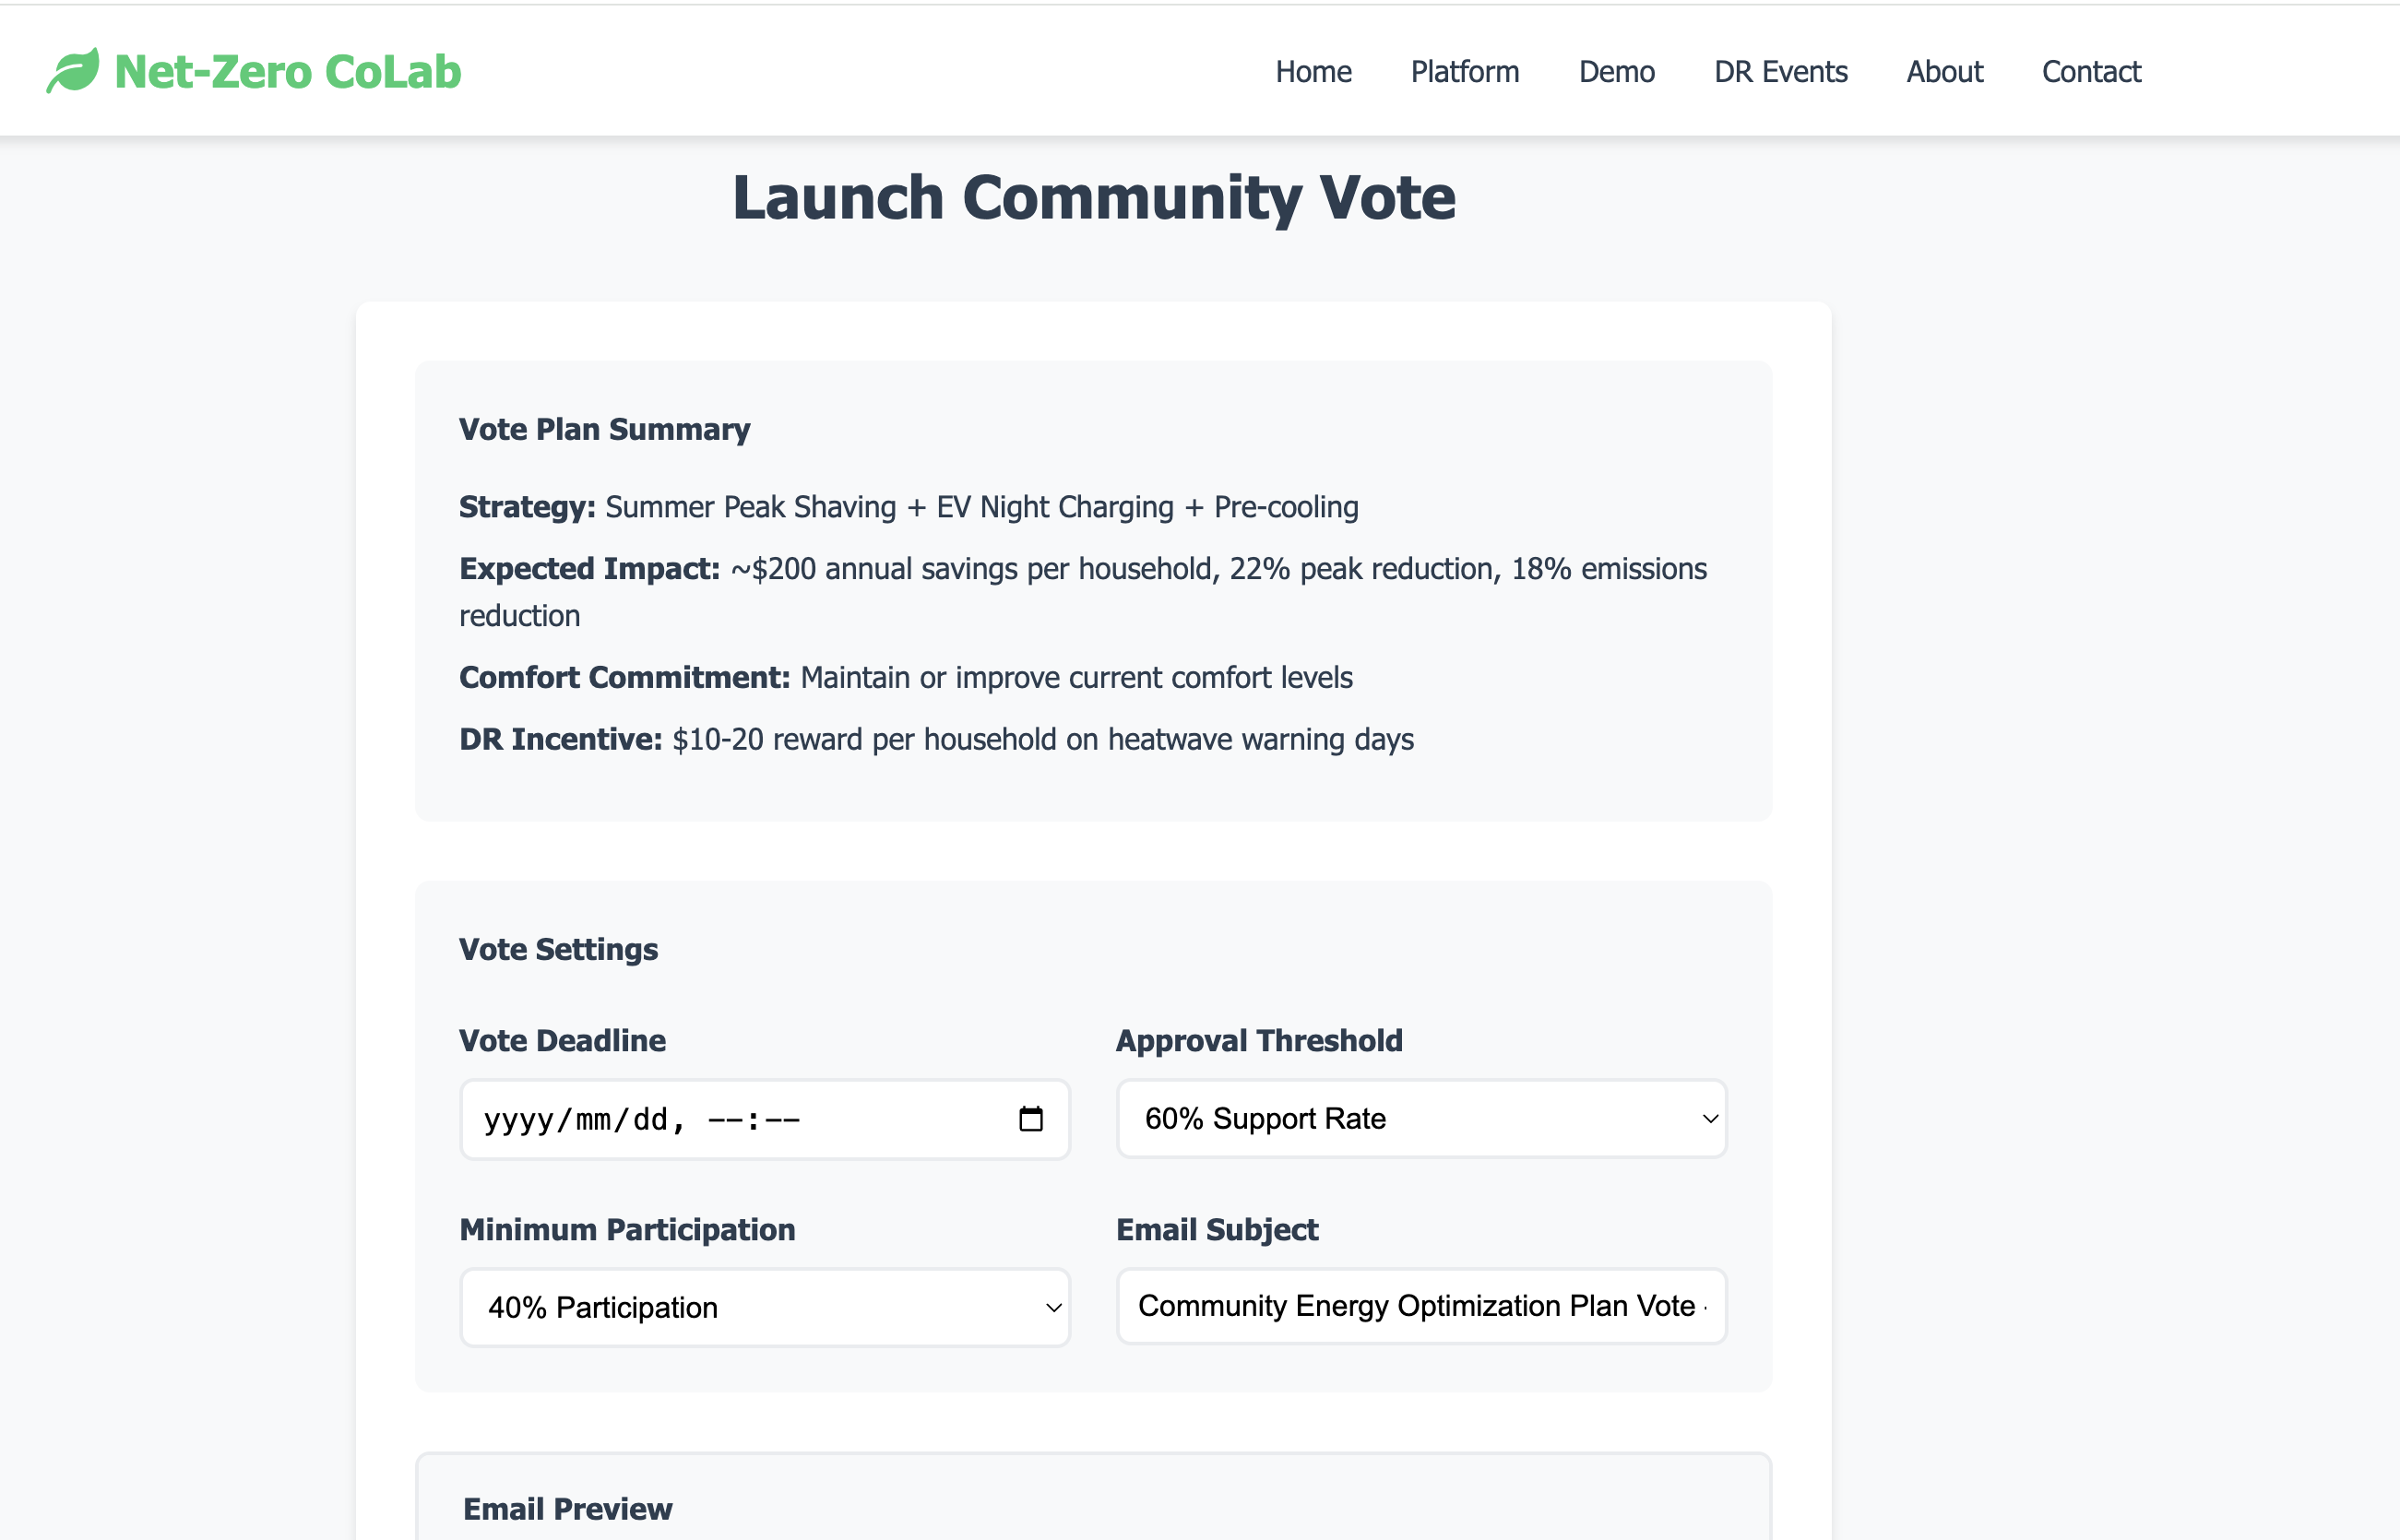2400x1540 pixels.
Task: Focus the Vote Deadline date field
Action: pyautogui.click(x=700, y=1119)
